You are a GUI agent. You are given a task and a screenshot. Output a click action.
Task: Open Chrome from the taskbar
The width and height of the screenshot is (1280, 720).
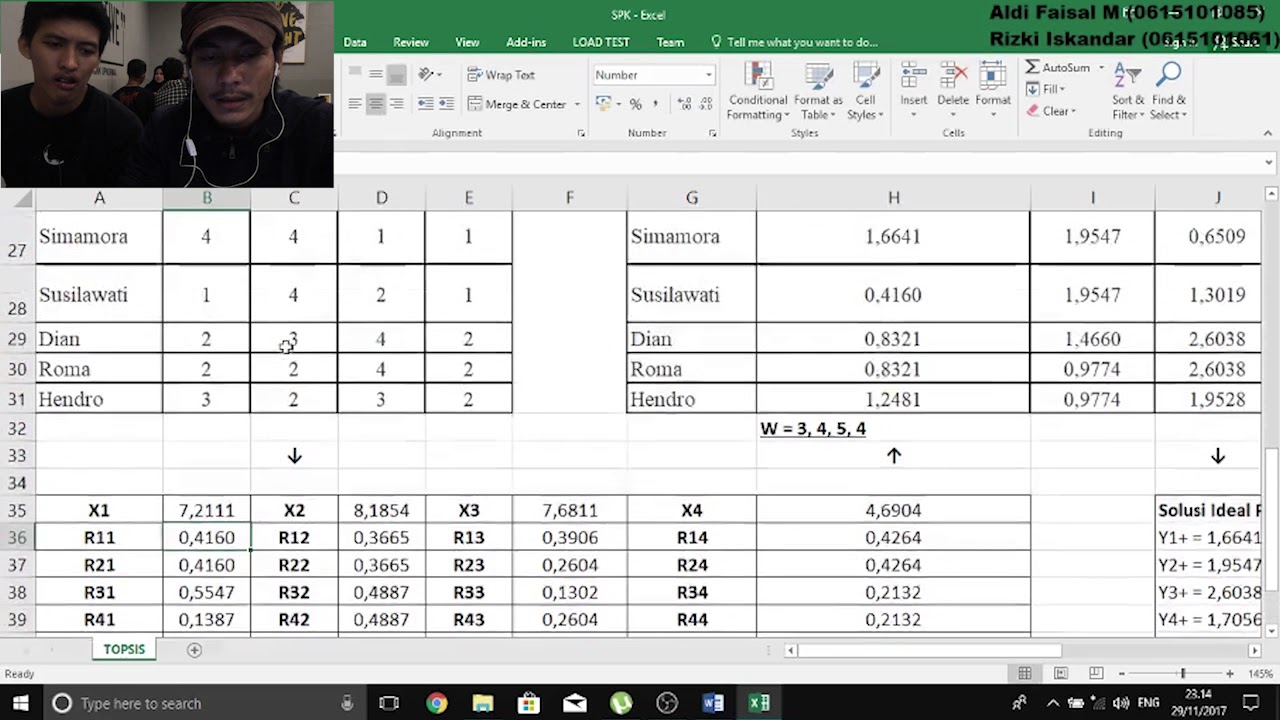[x=436, y=703]
